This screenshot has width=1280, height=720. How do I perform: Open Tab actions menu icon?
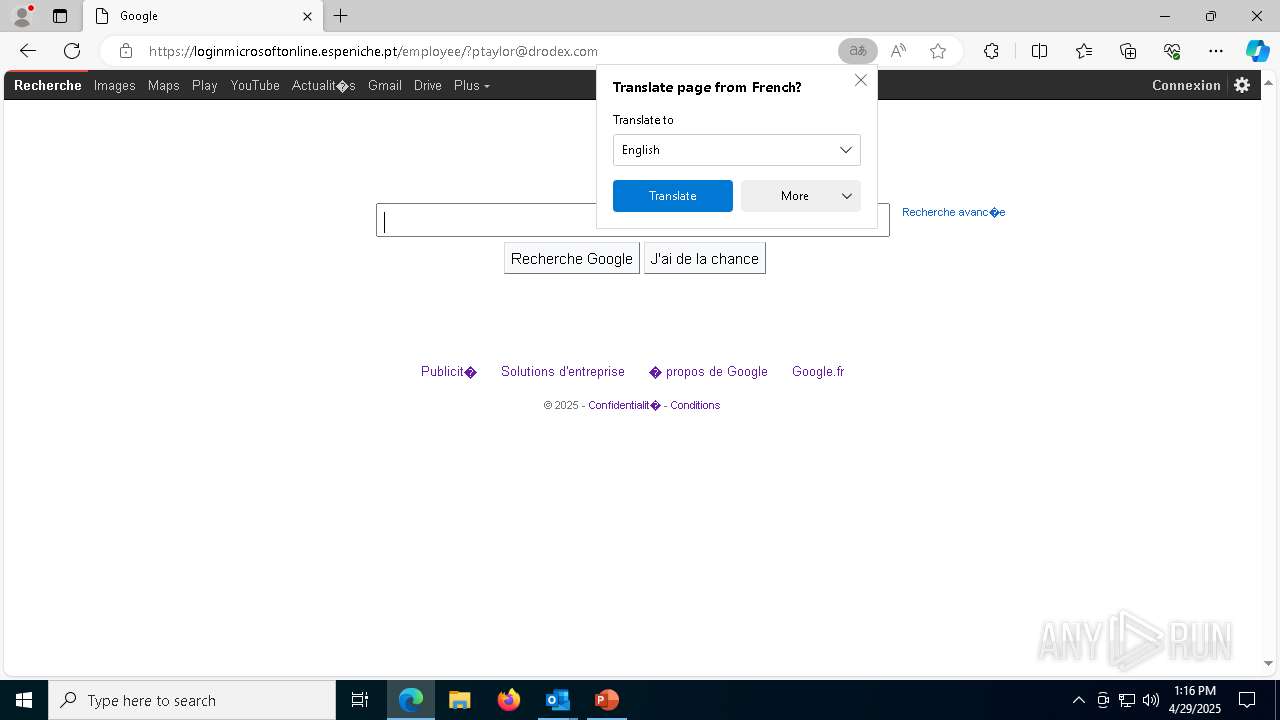coord(60,16)
